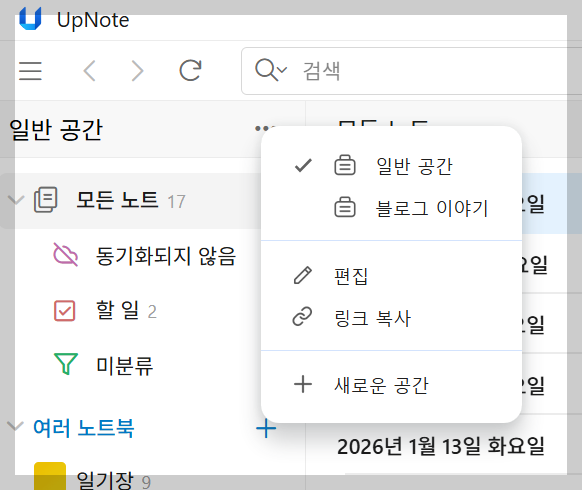Screen dimensions: 582x490
Task: Create a 새로운 공간 from the menu
Action: tap(392, 385)
